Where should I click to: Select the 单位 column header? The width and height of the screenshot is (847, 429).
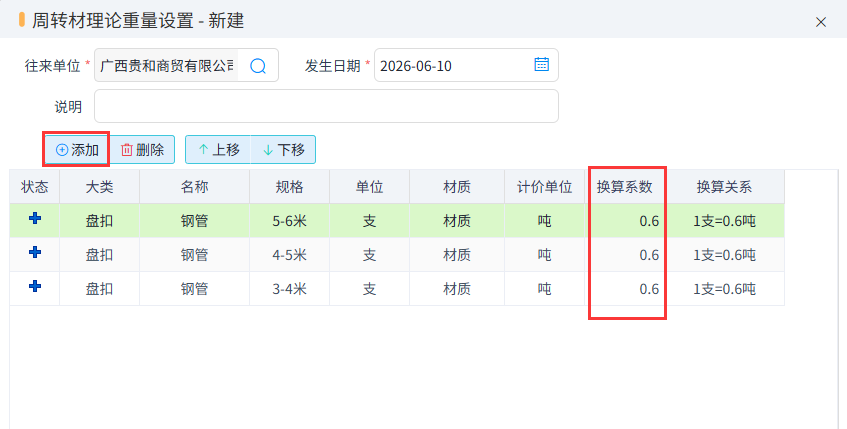(x=369, y=187)
